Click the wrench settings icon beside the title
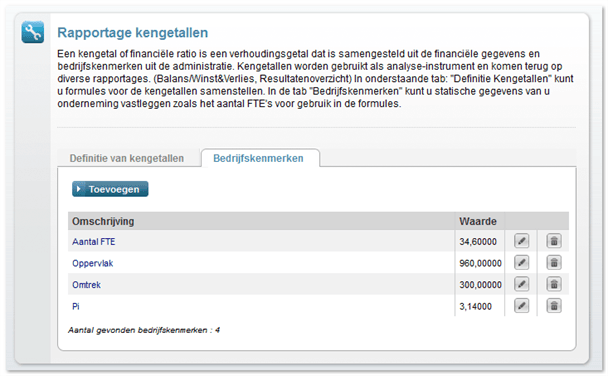 coord(33,33)
